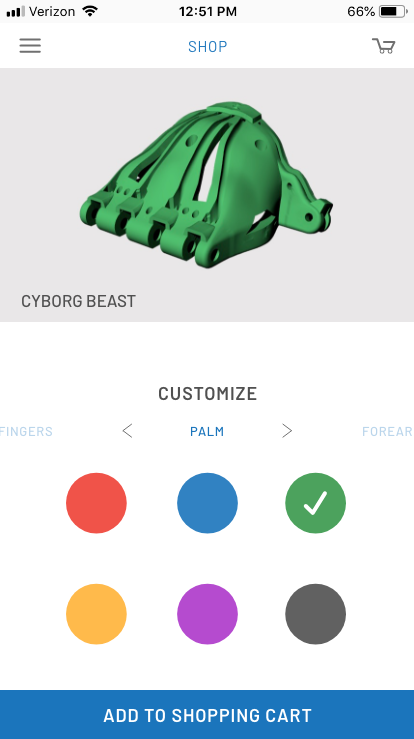Tap the Wi-Fi status icon
The height and width of the screenshot is (739, 414).
(x=89, y=11)
